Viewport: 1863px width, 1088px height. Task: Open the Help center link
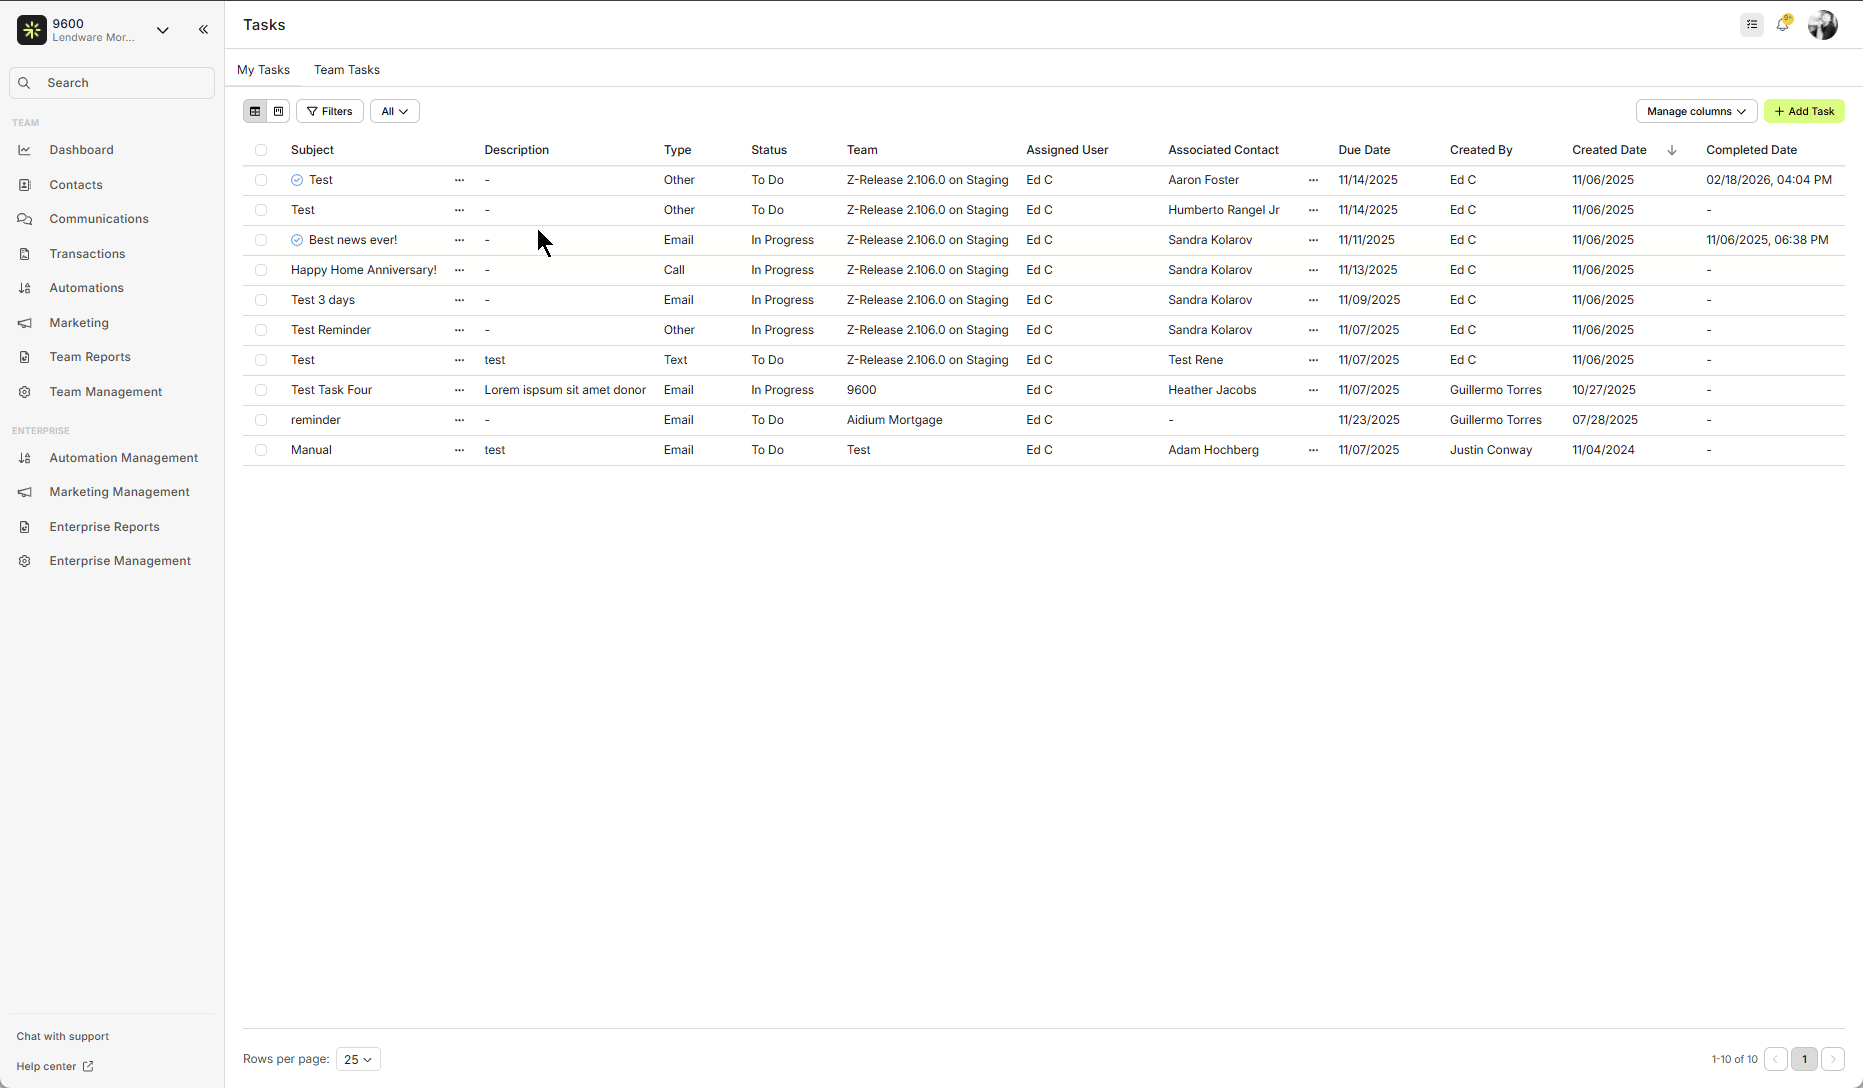[x=47, y=1066]
